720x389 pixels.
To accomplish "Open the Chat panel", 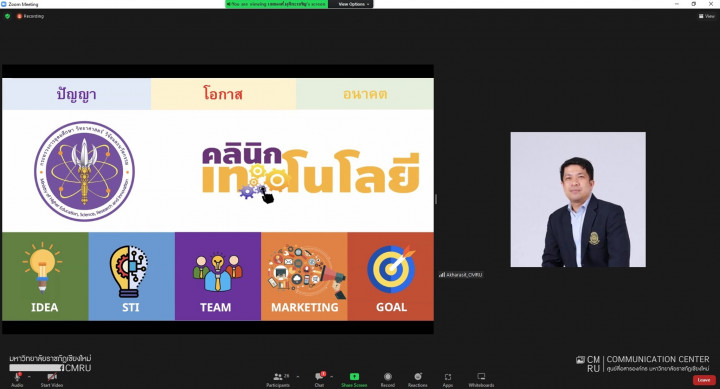I will click(319, 377).
